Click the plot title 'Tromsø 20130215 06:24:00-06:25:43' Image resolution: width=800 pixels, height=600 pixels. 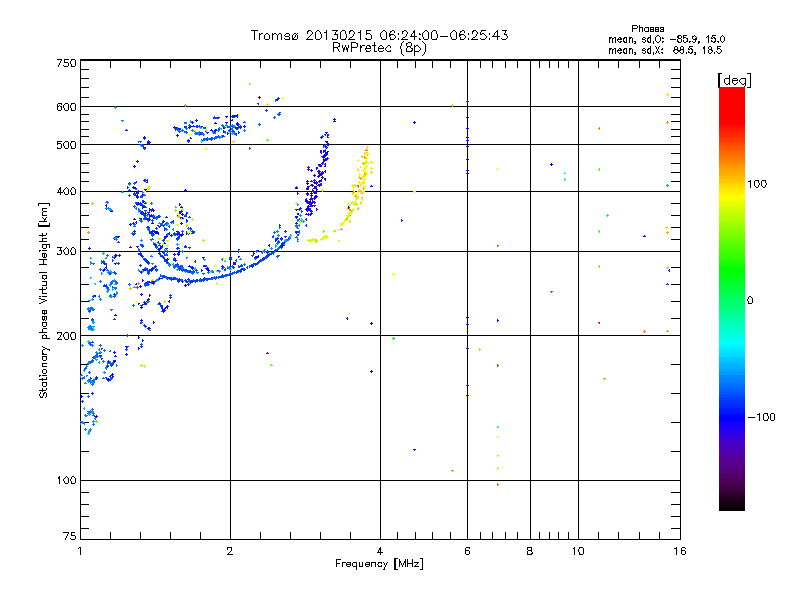[379, 35]
